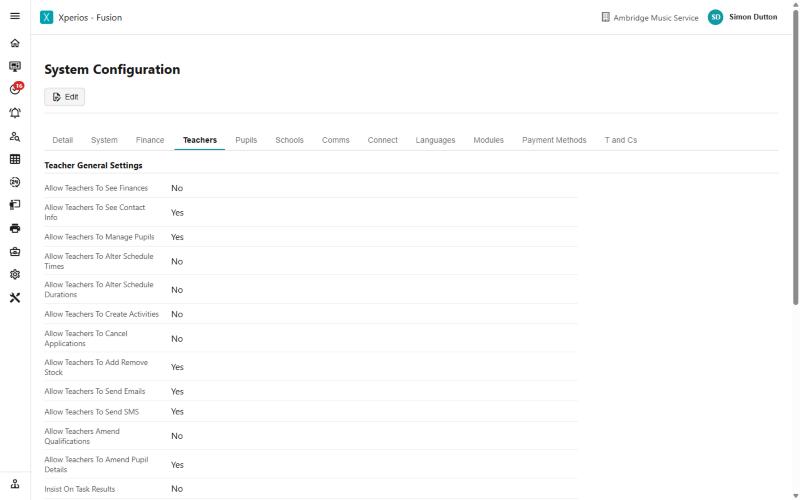
Task: Click 'Allow Teachers To Create Activities' label
Action: tap(102, 314)
